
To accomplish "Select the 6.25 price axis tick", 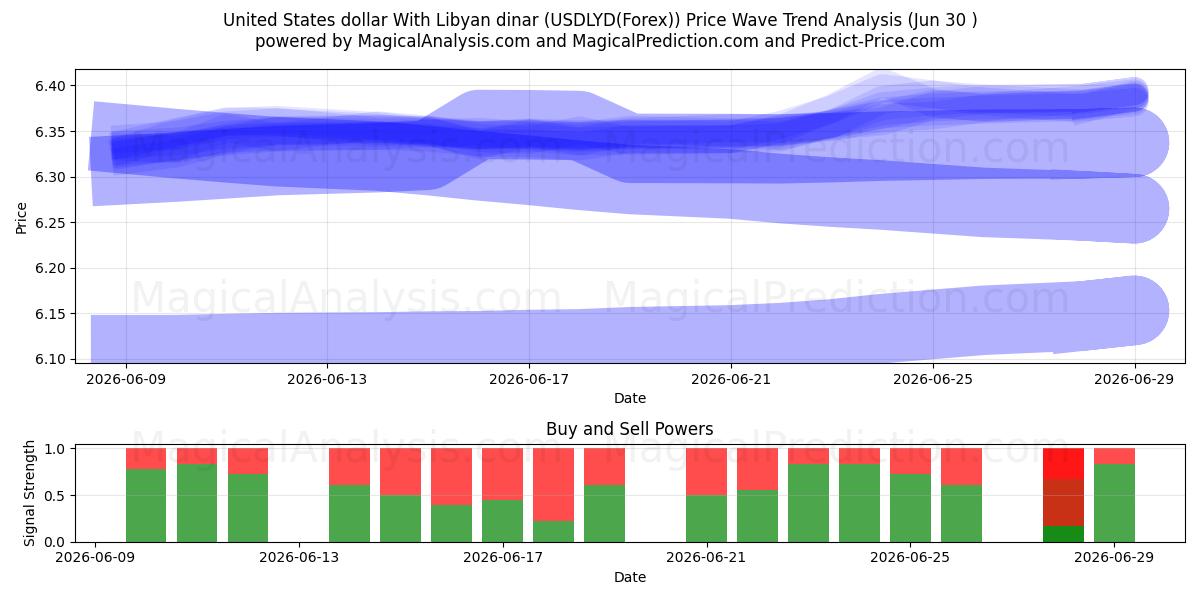I will pos(51,223).
